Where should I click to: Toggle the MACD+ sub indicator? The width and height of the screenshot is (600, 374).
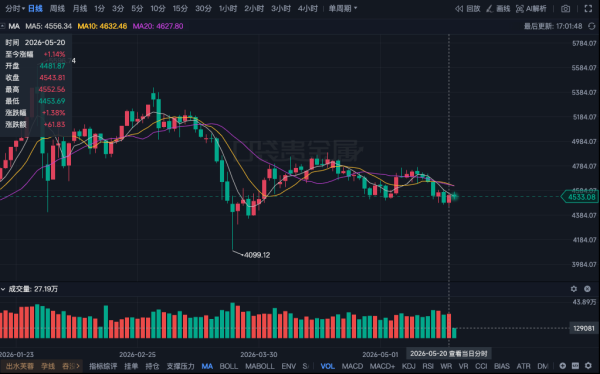pos(382,366)
